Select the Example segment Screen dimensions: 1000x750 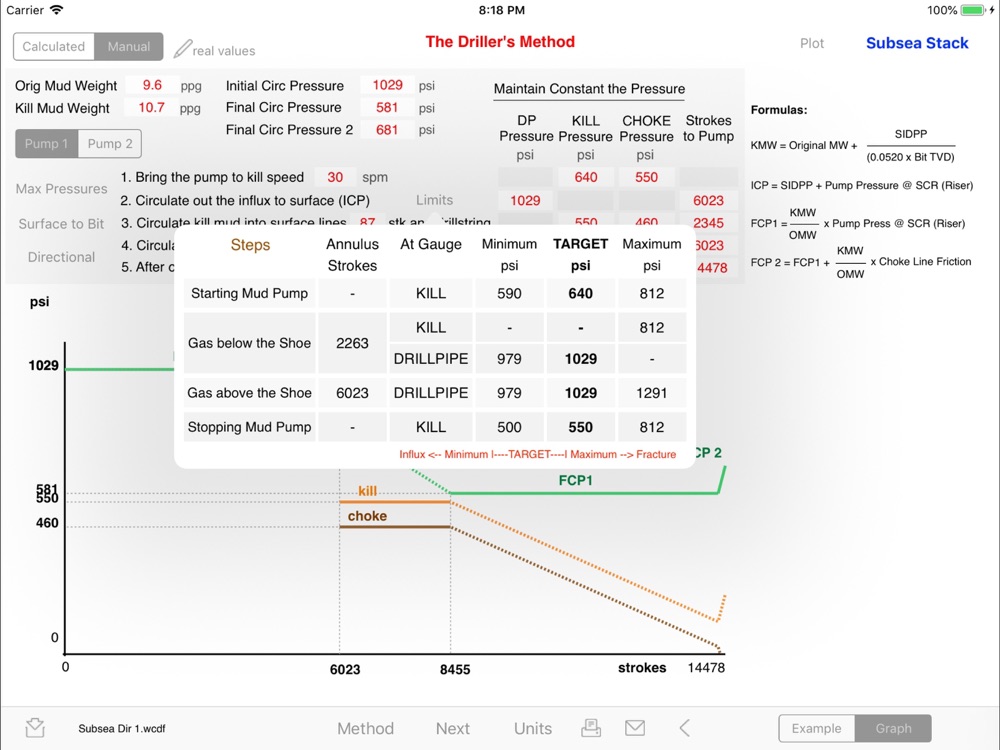pos(816,728)
